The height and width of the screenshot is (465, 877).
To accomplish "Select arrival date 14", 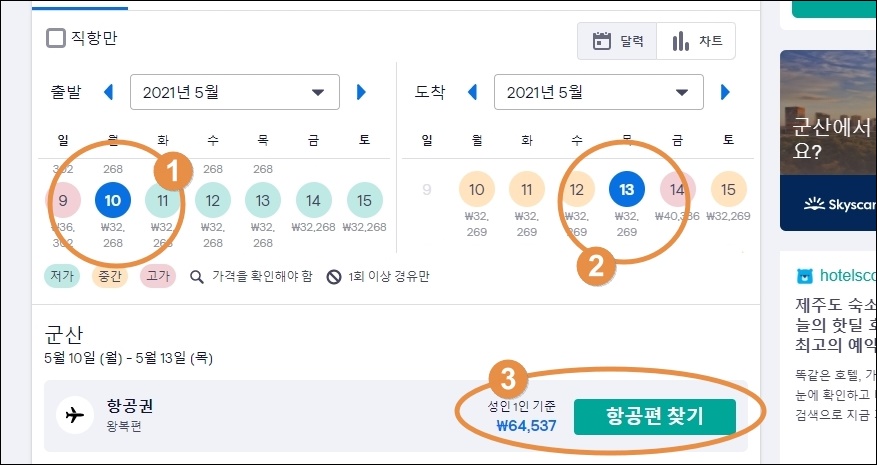I will pos(678,190).
